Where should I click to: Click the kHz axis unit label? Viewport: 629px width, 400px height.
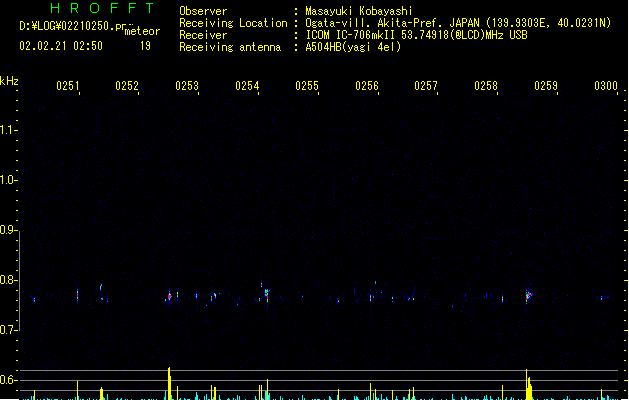tap(9, 81)
